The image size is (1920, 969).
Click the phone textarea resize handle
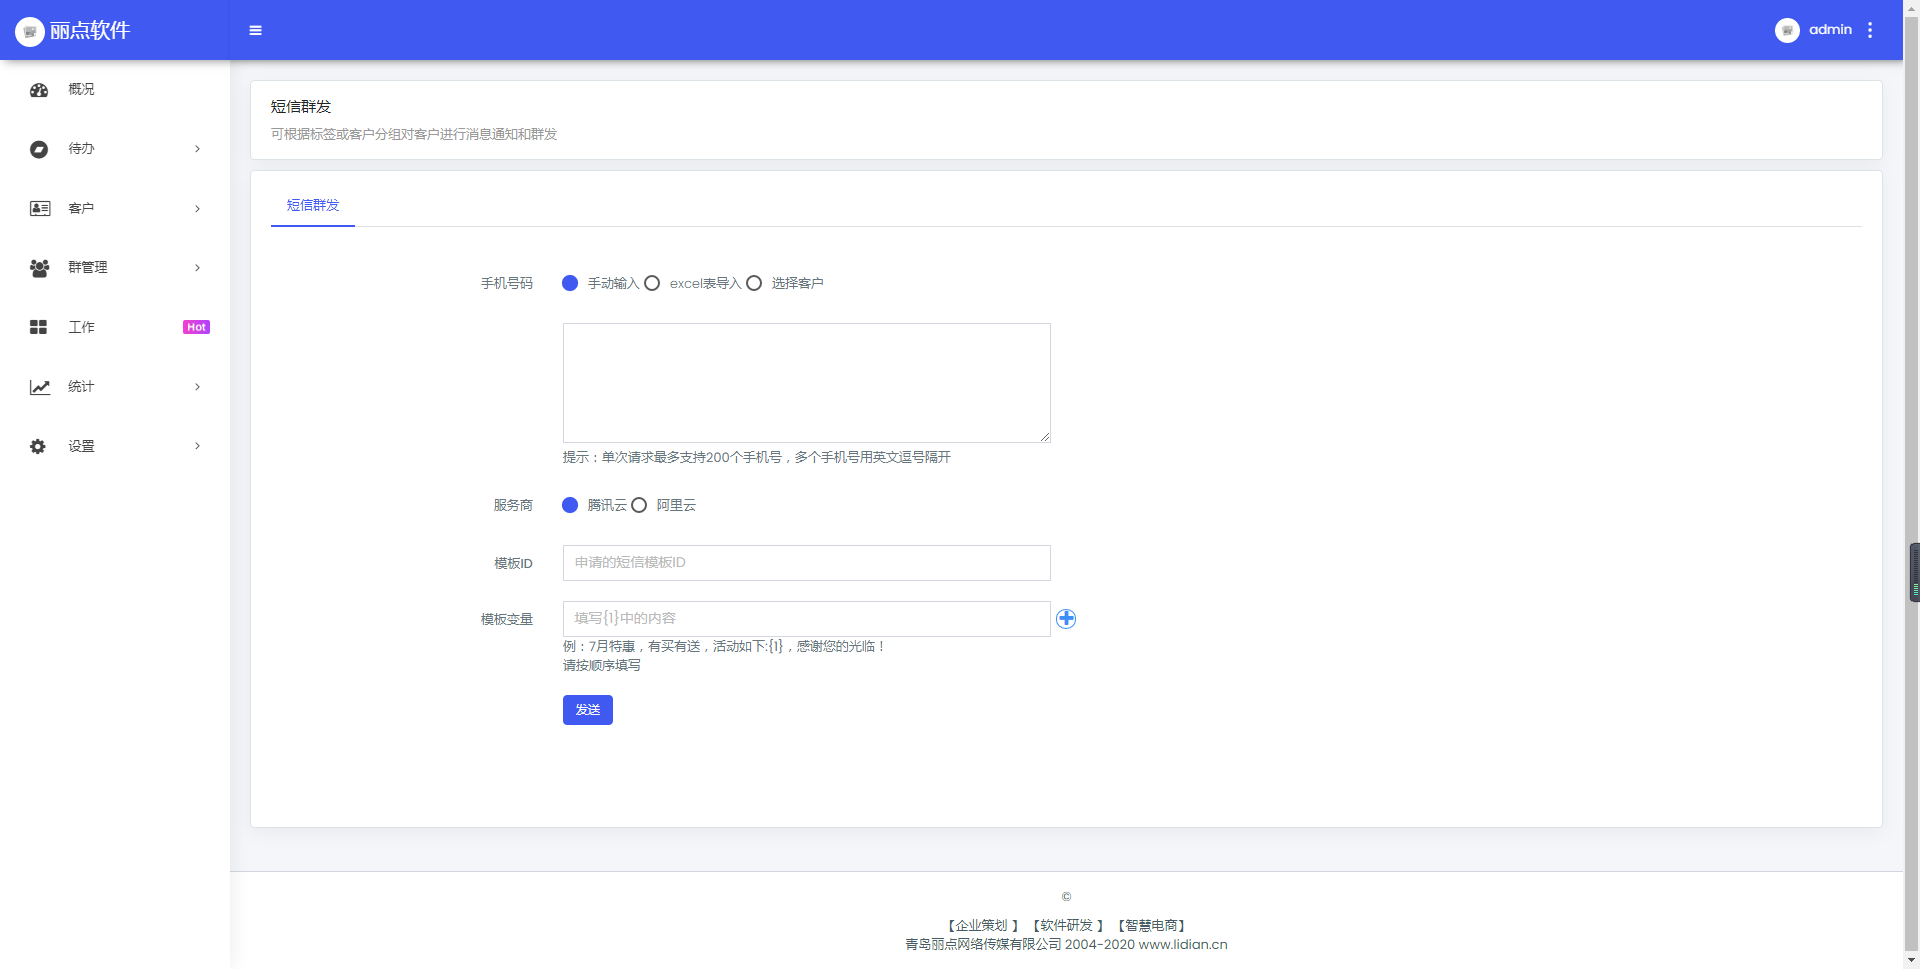tap(1045, 437)
